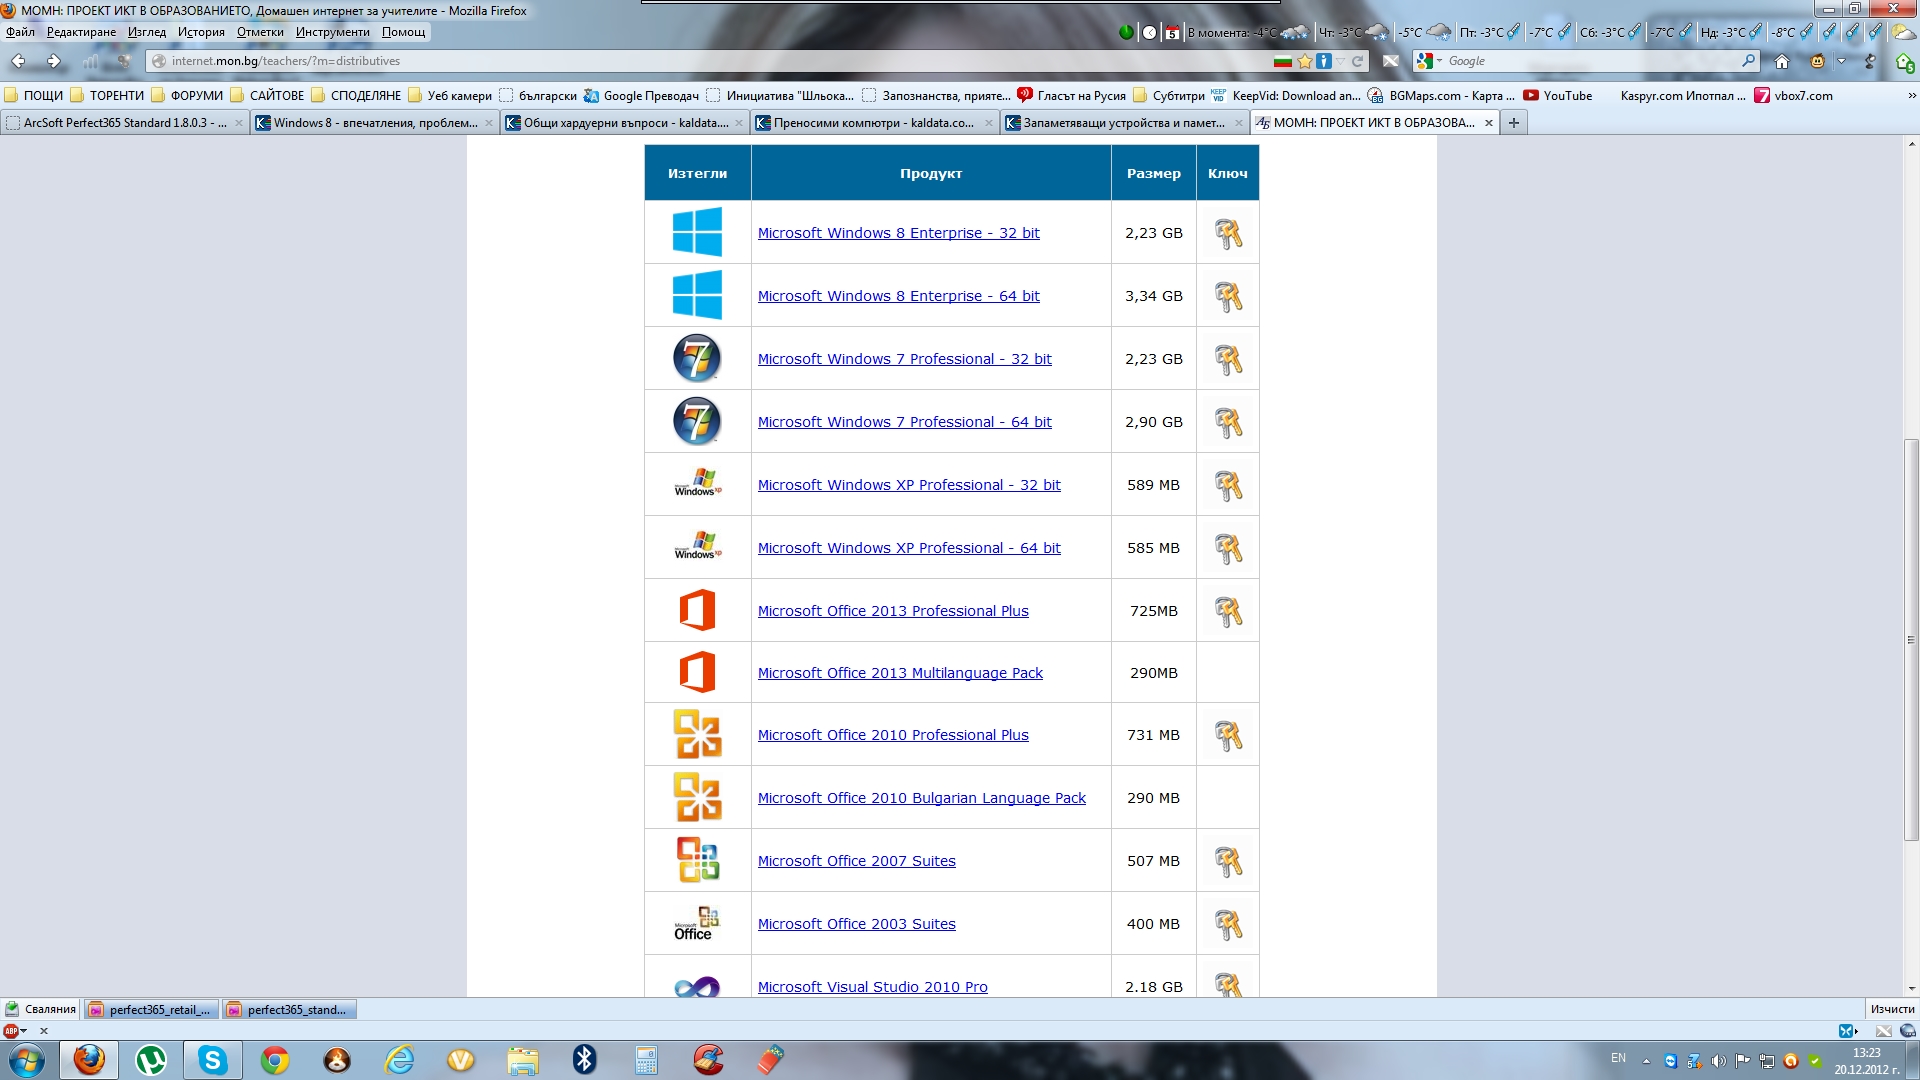Download Microsoft Windows 8 Enterprise - 32 bit

coord(898,233)
